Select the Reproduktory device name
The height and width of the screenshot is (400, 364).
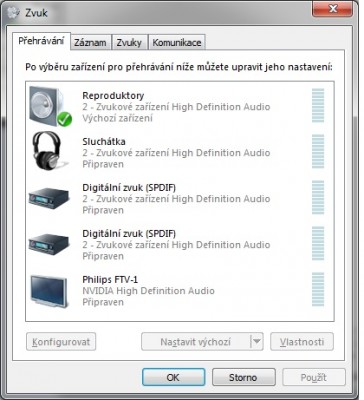(113, 96)
